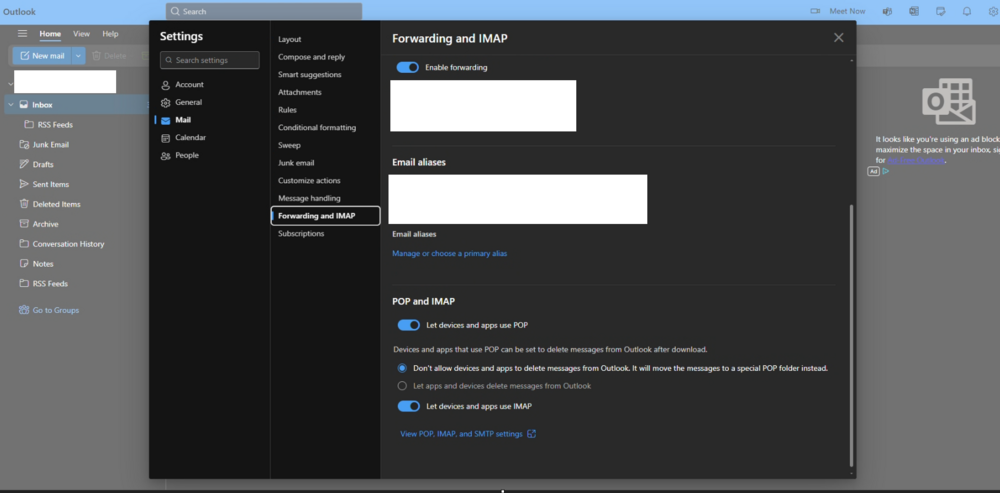Click the Search settings field

coord(210,60)
